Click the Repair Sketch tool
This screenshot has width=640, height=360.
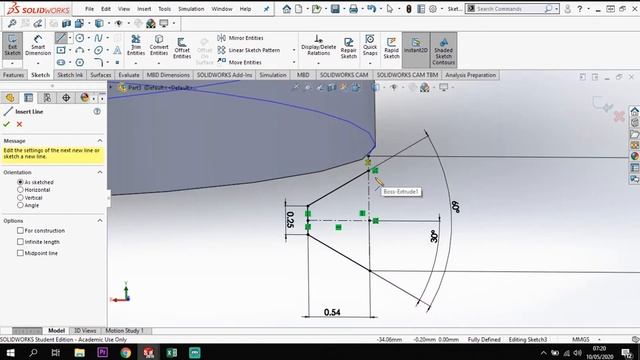pos(349,48)
